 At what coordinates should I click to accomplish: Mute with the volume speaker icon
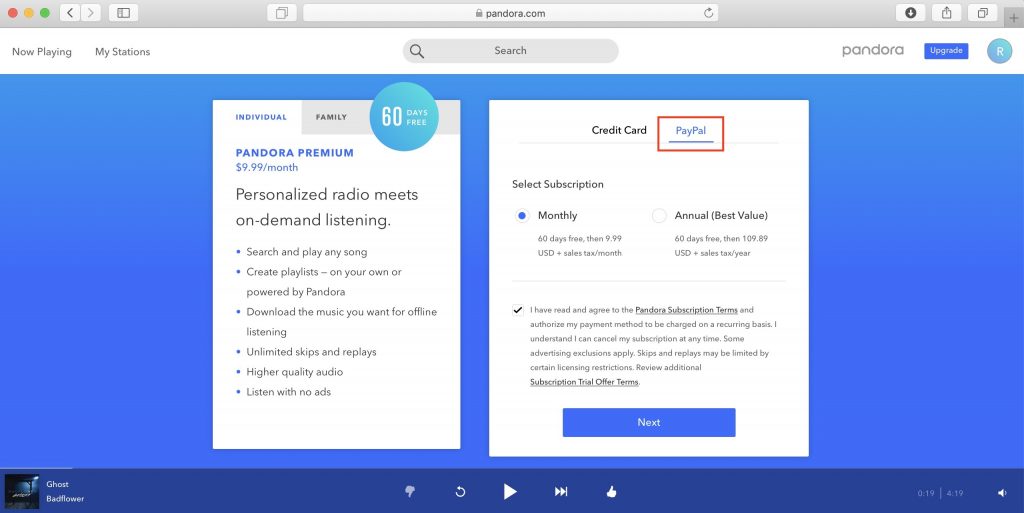click(1002, 492)
